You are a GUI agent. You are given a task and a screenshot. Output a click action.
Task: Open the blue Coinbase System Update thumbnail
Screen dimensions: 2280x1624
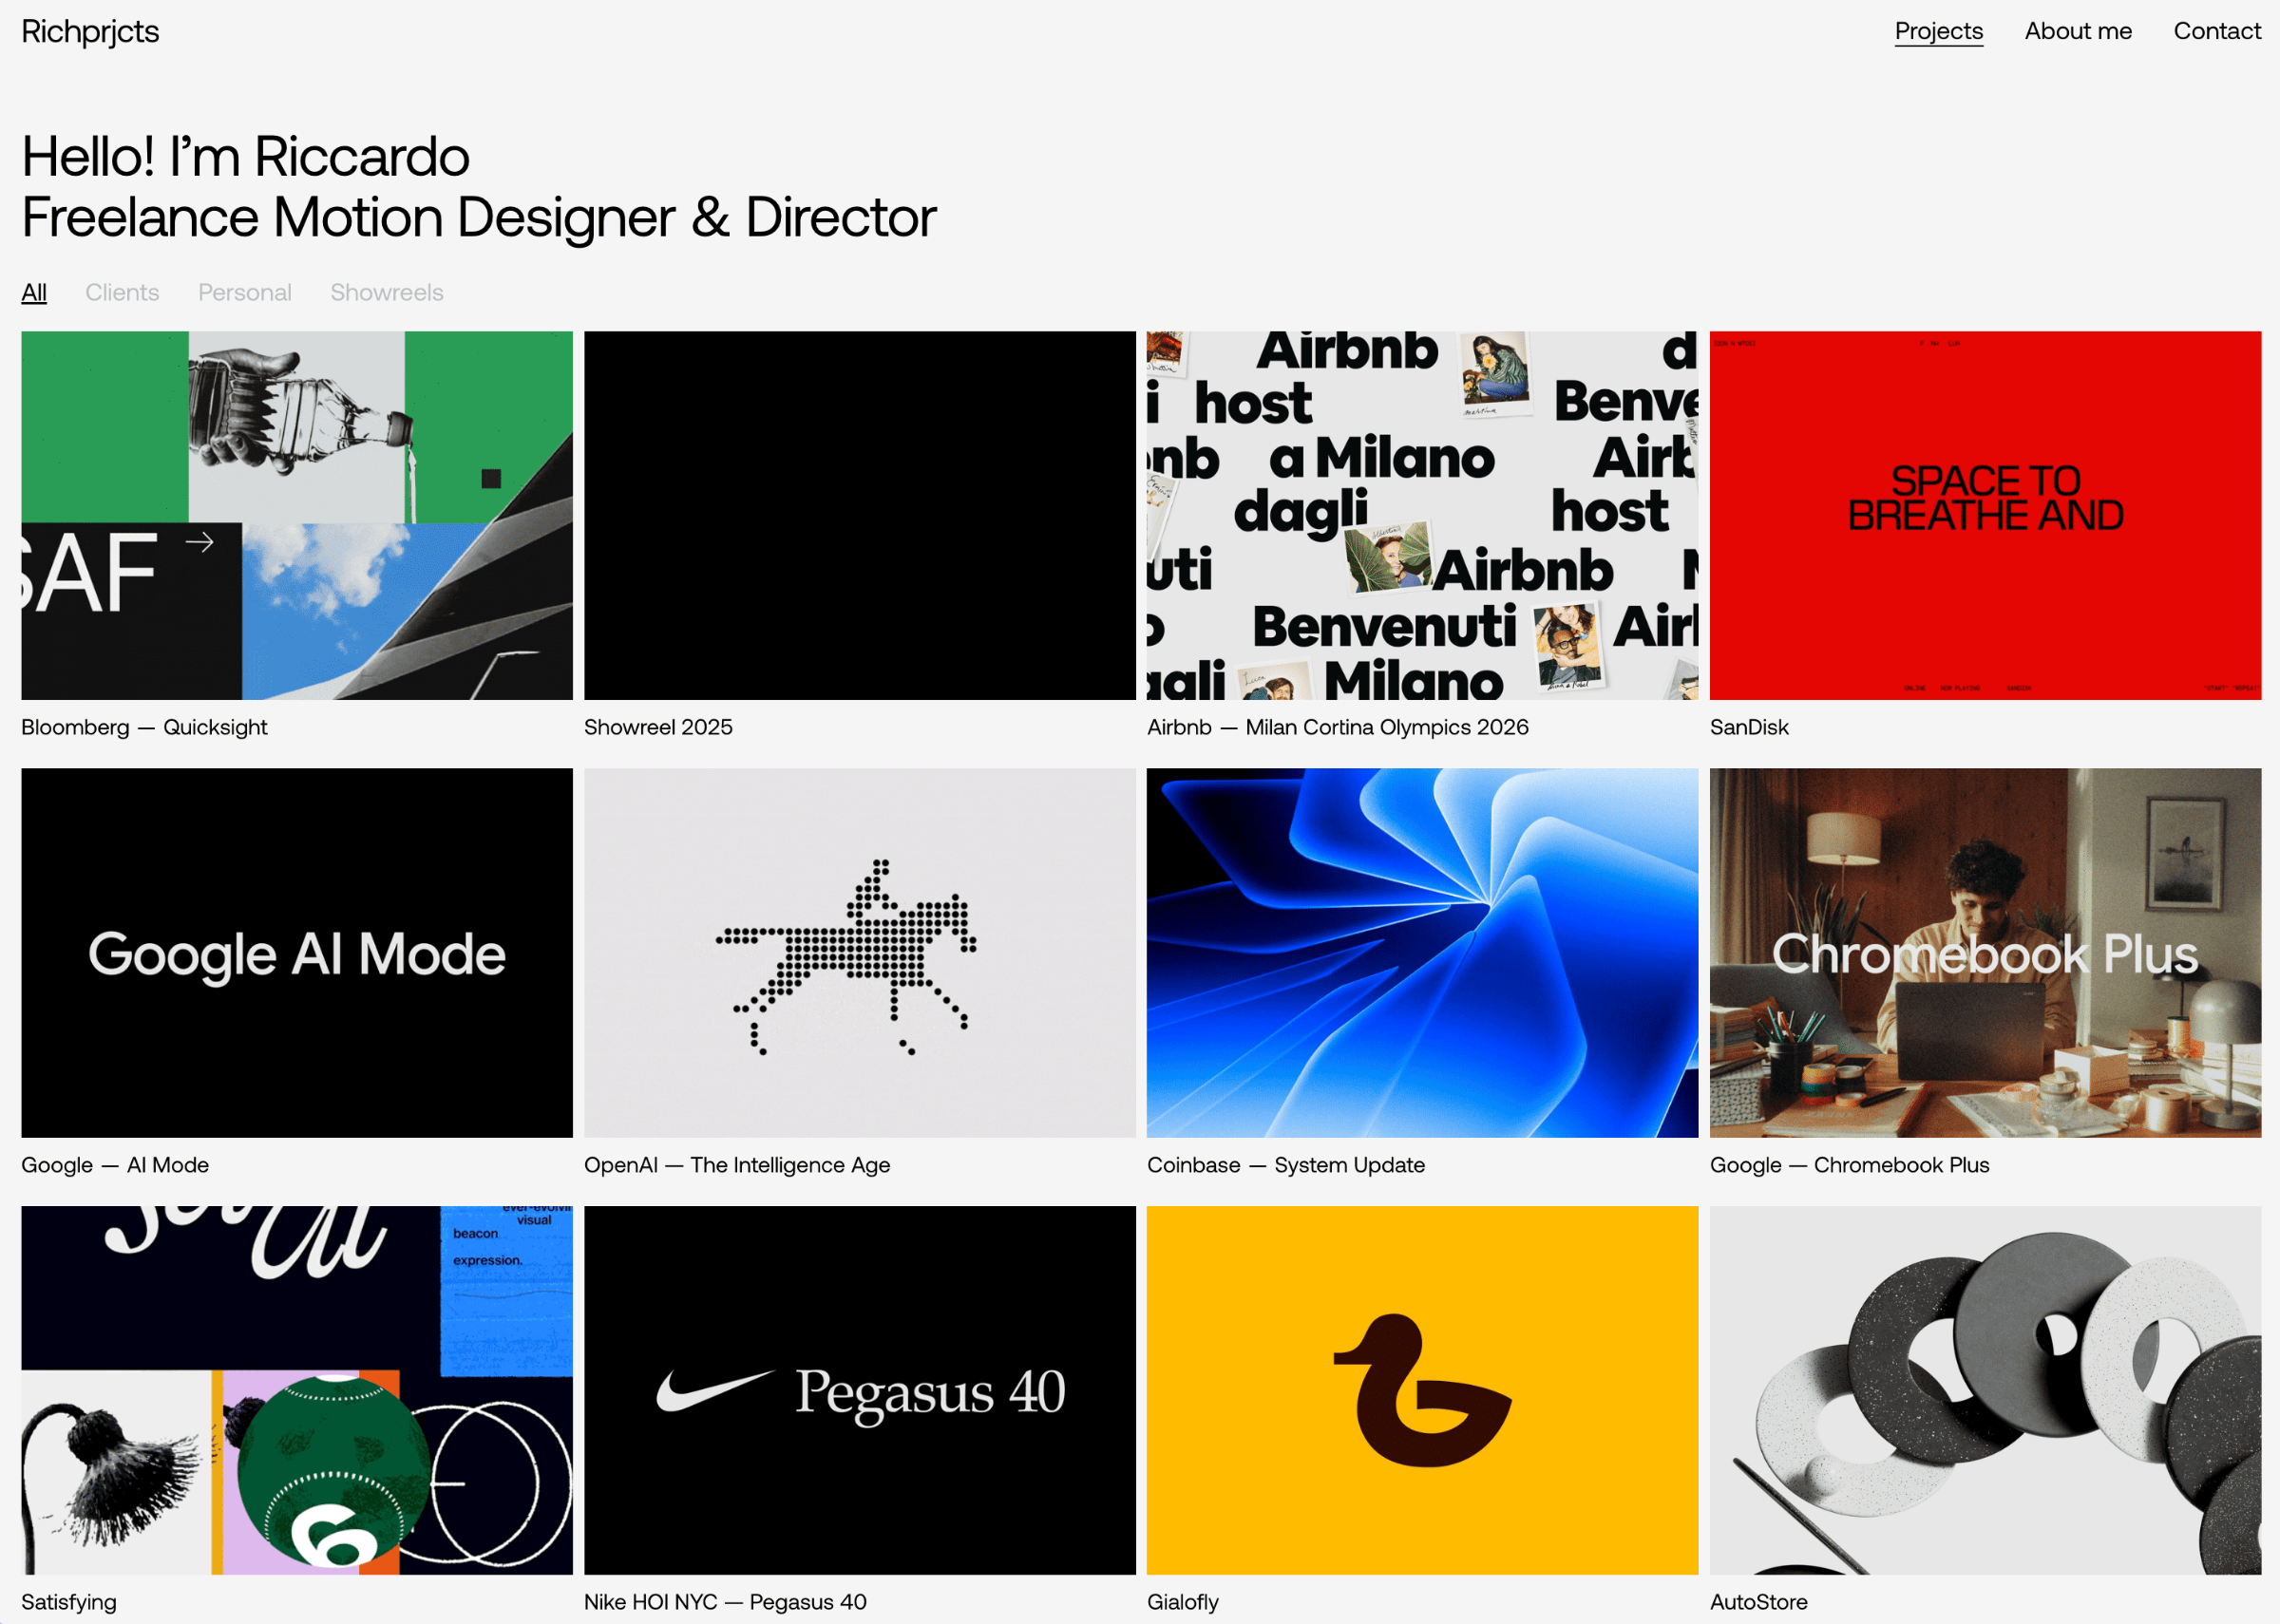[1422, 952]
